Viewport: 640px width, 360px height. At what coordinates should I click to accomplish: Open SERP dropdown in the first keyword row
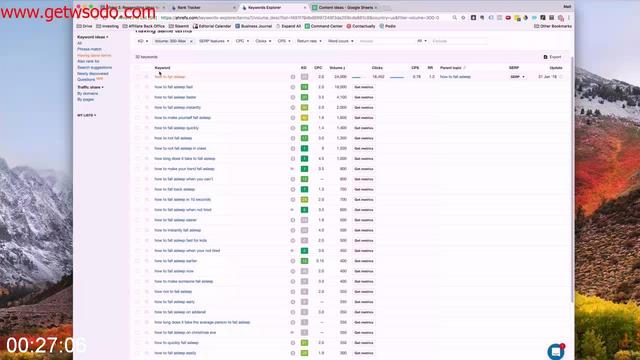click(517, 77)
